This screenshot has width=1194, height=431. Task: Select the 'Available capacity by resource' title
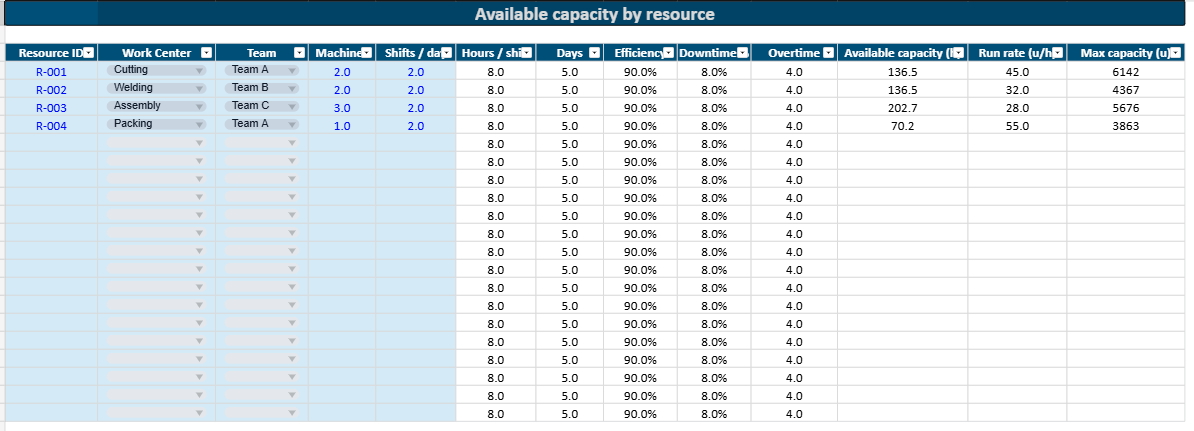coord(594,14)
